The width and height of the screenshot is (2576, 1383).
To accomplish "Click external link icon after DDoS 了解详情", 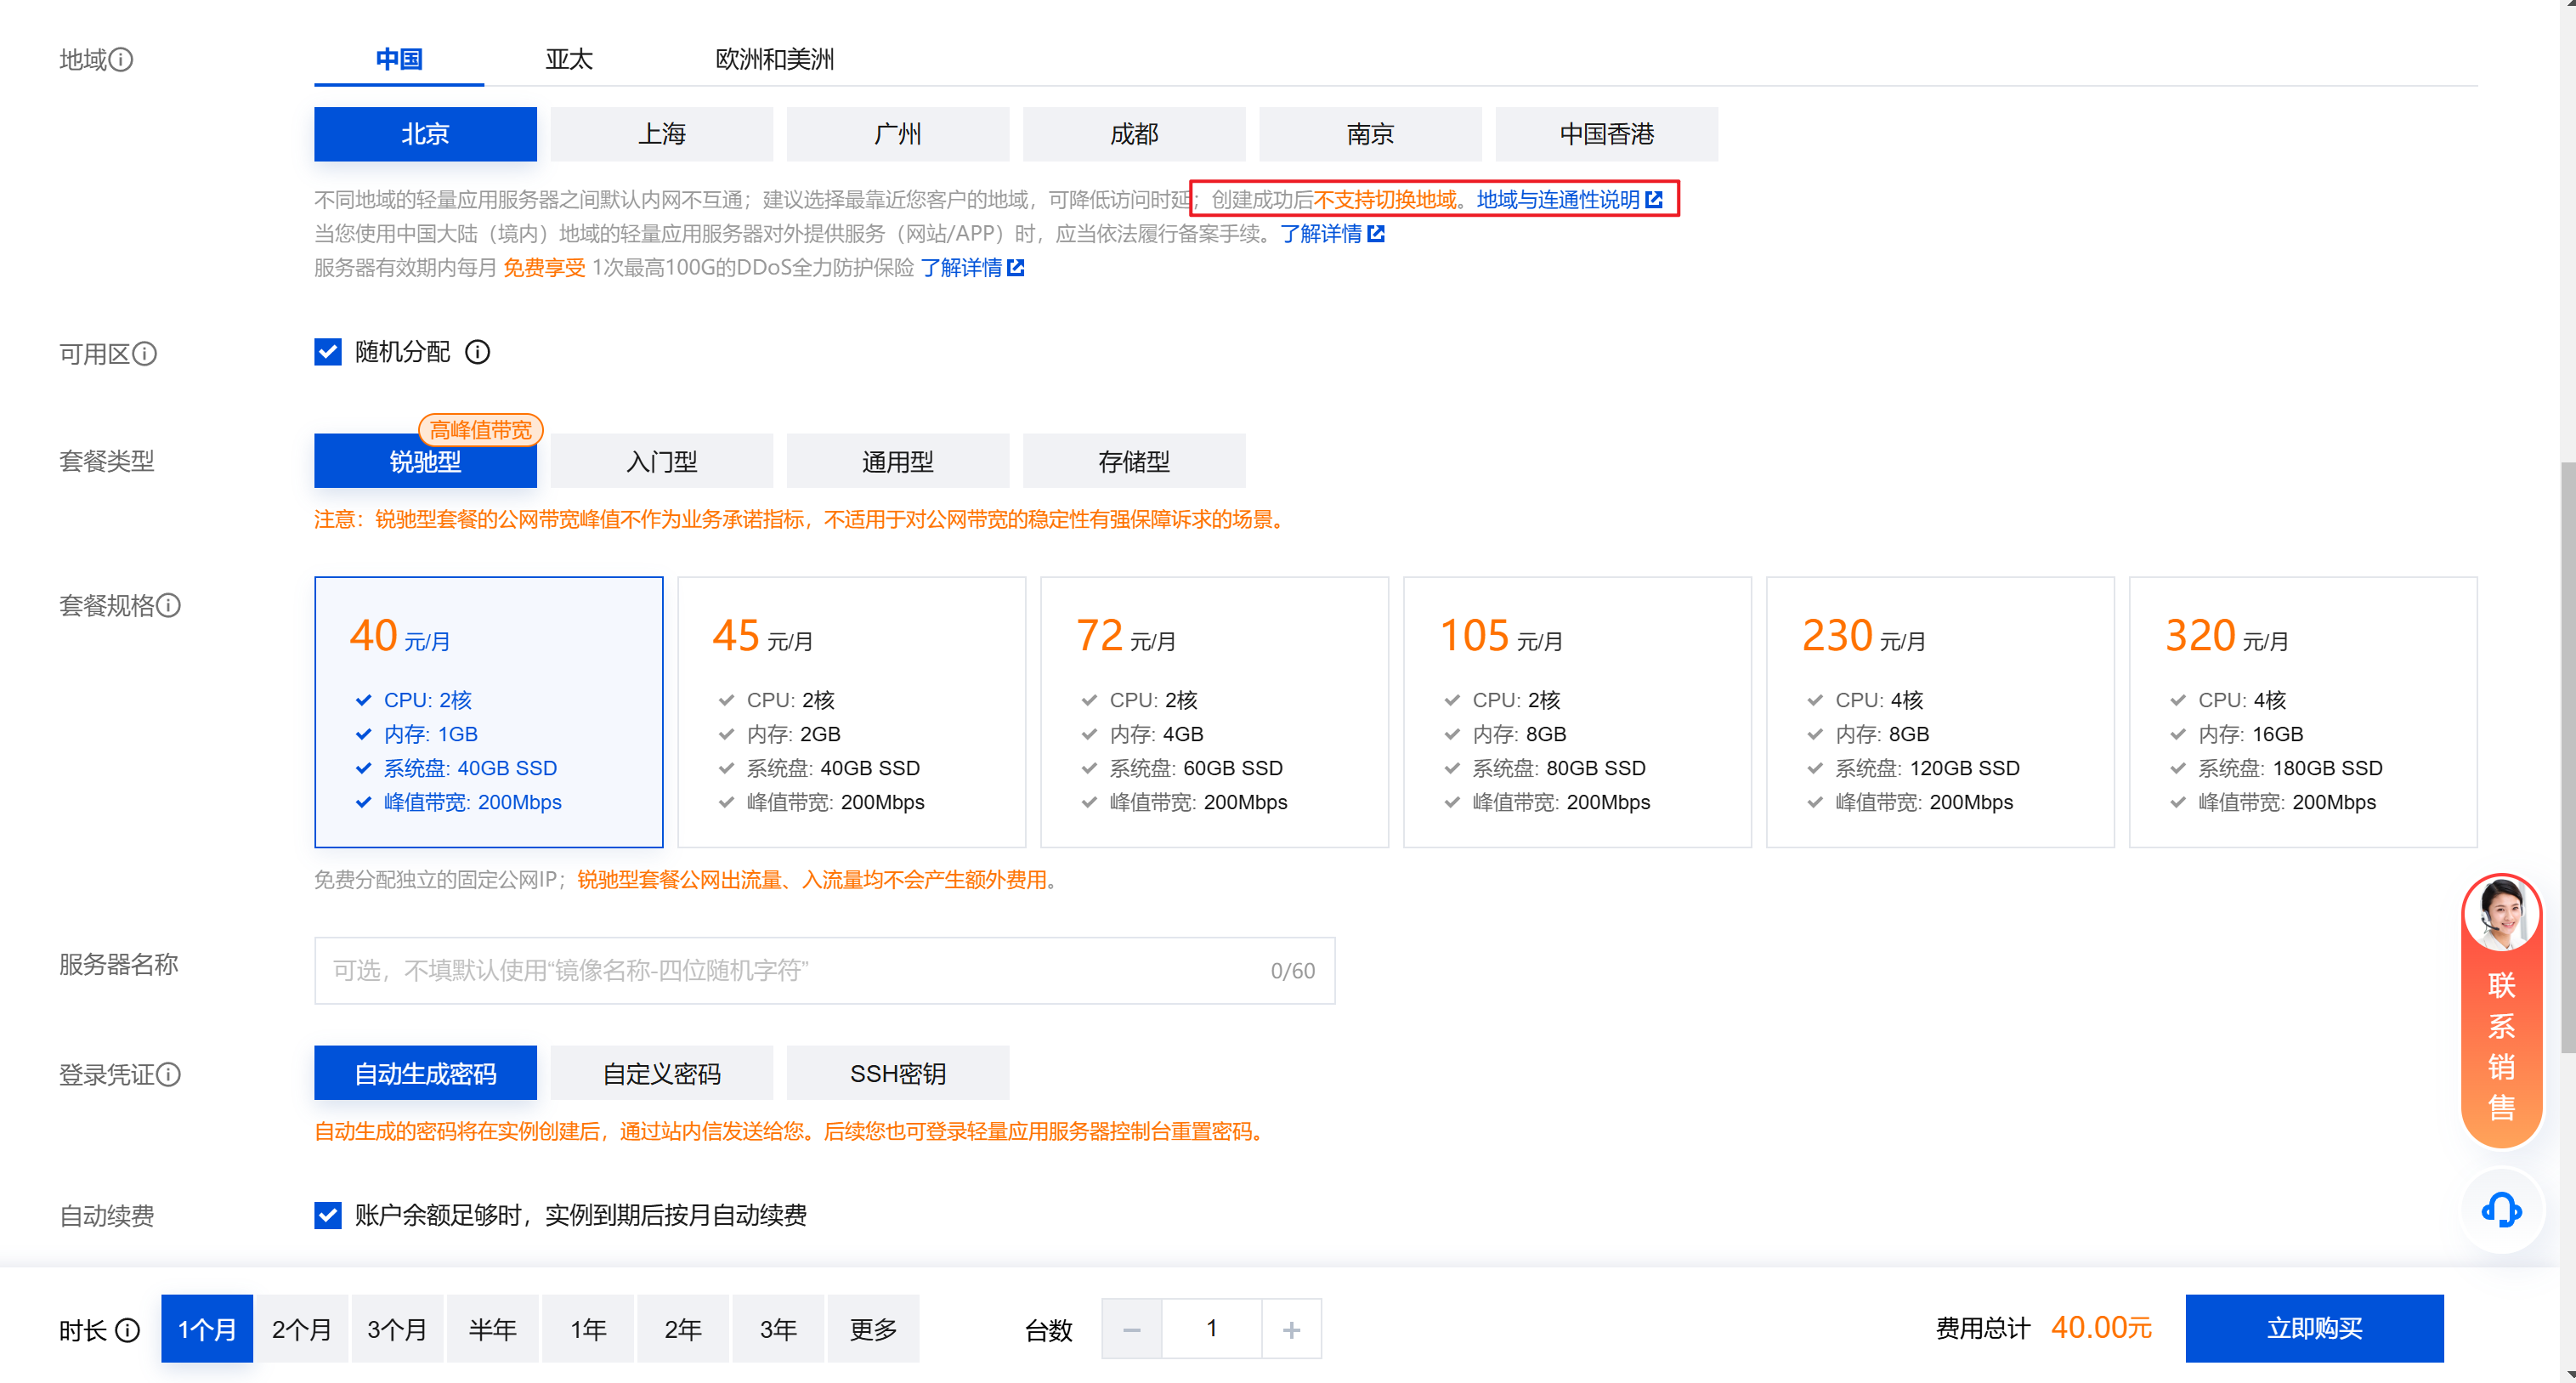I will pos(1015,267).
